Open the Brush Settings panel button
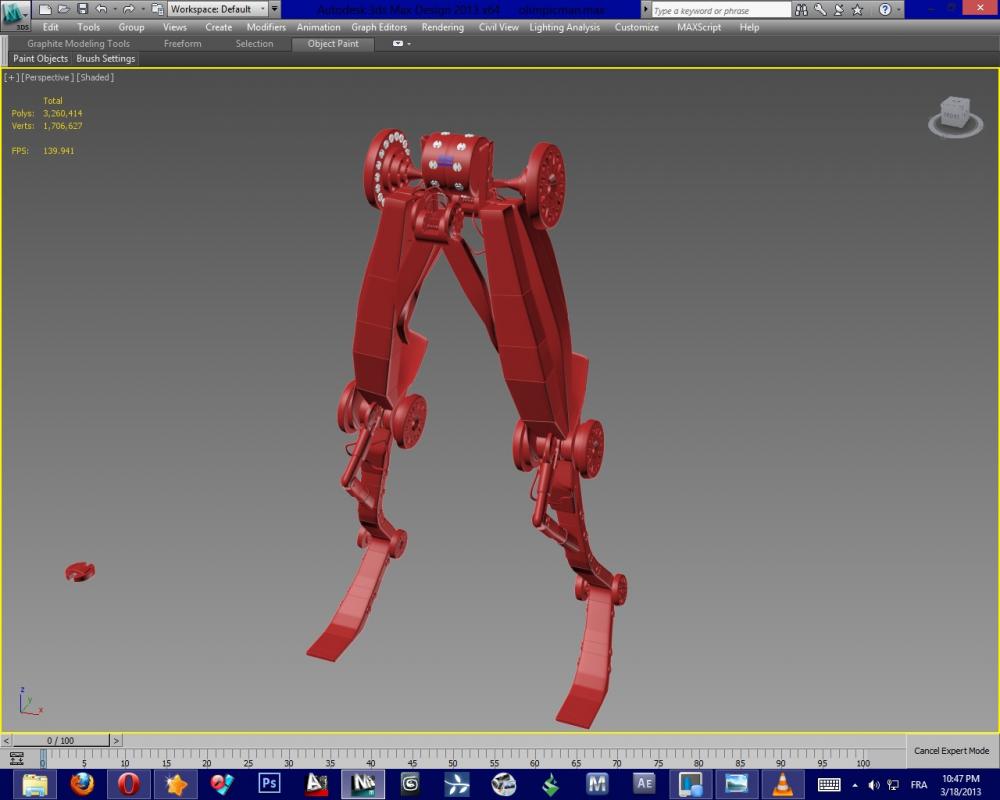Viewport: 1000px width, 800px height. 106,59
